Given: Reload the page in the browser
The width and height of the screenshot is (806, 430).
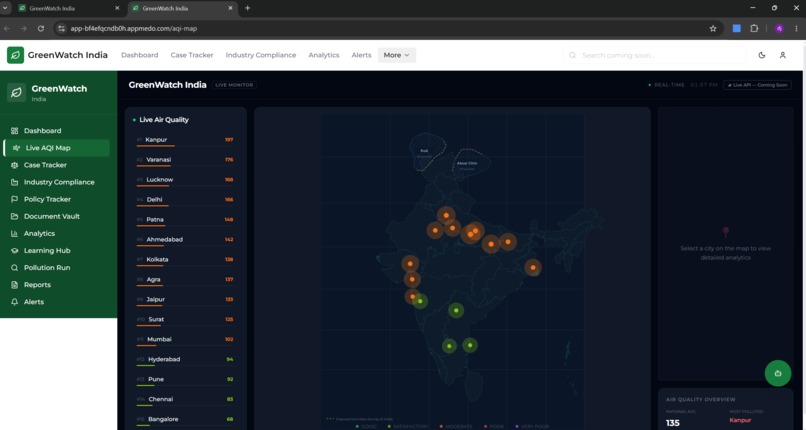Looking at the screenshot, I should coord(41,29).
